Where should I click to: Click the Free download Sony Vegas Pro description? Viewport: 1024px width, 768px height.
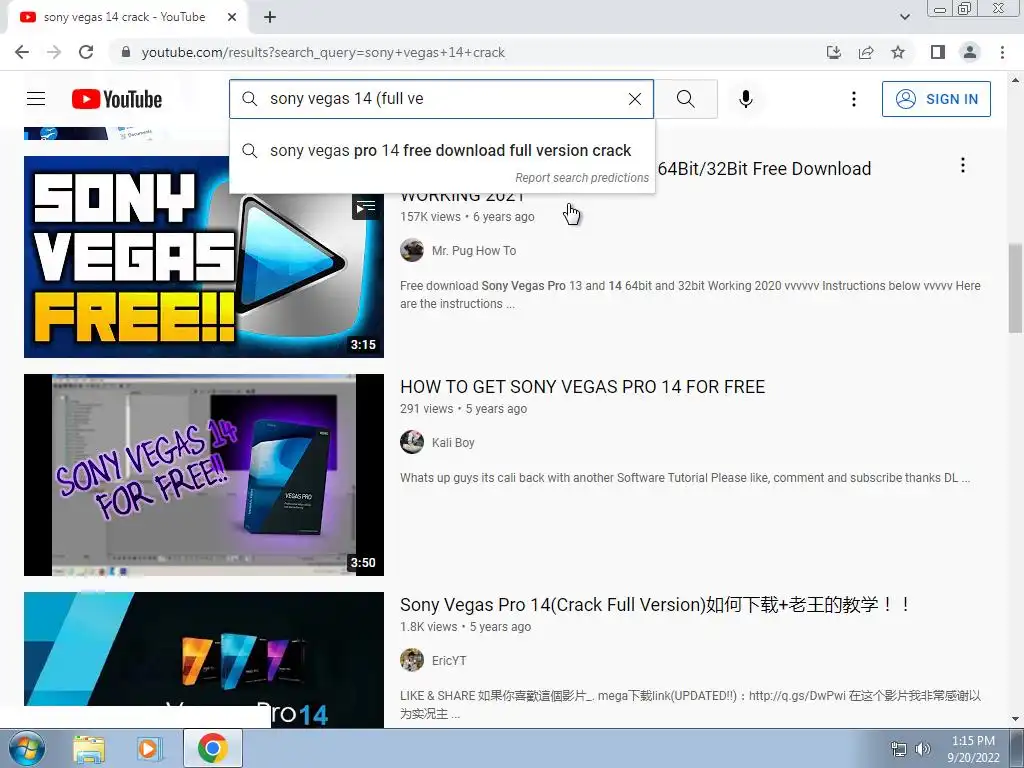coord(690,295)
